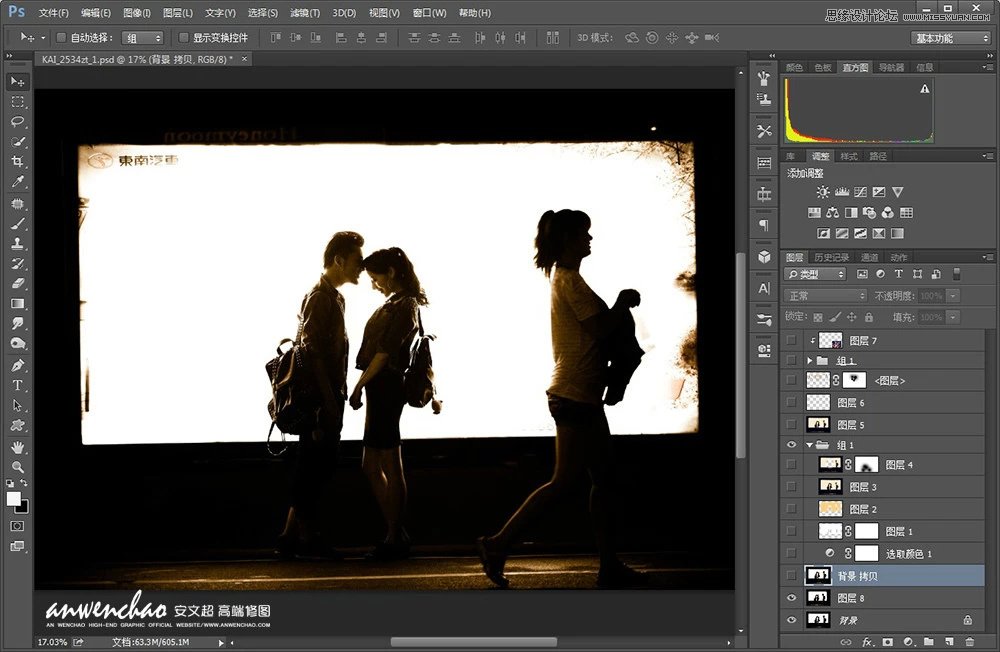The image size is (1000, 652).
Task: Expand the collapsed 组 1 group
Action: coord(810,360)
